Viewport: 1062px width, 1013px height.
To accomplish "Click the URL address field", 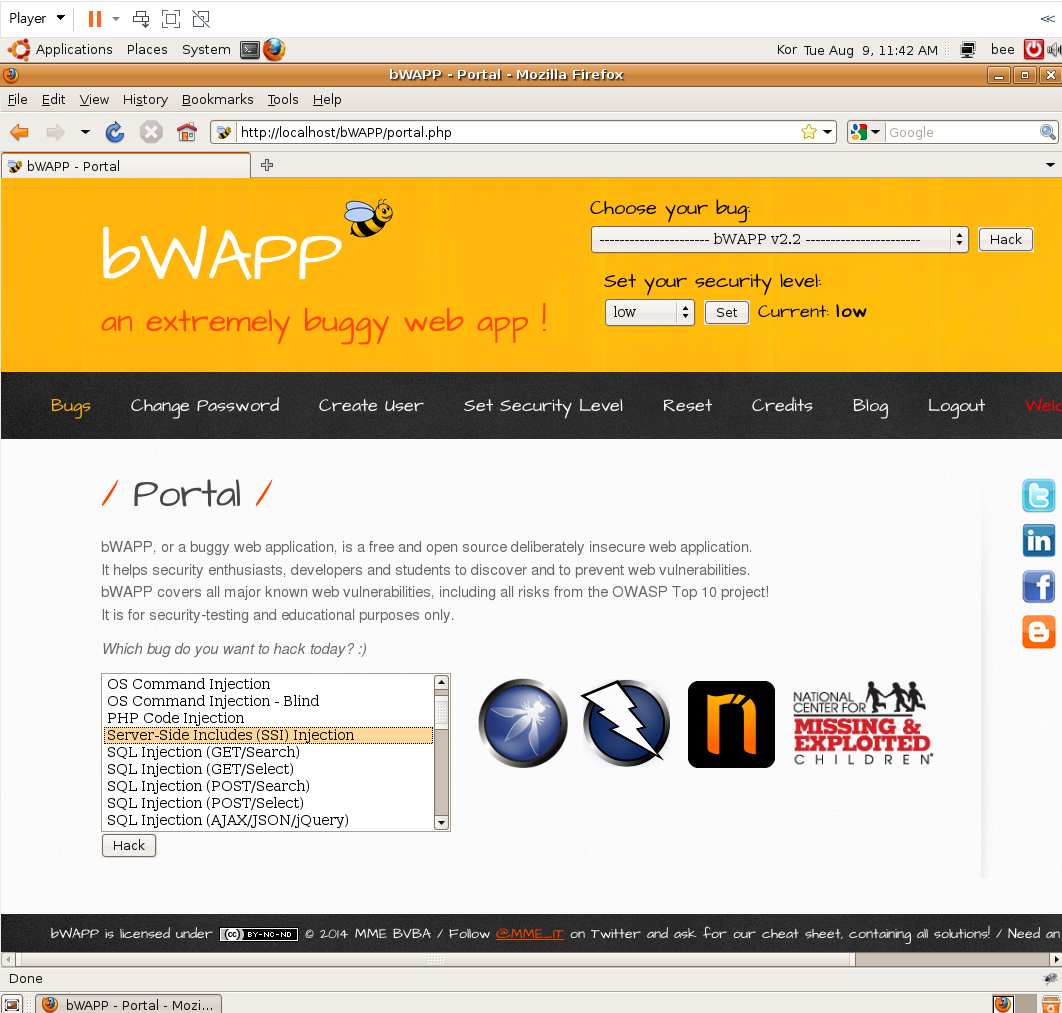I will [518, 132].
